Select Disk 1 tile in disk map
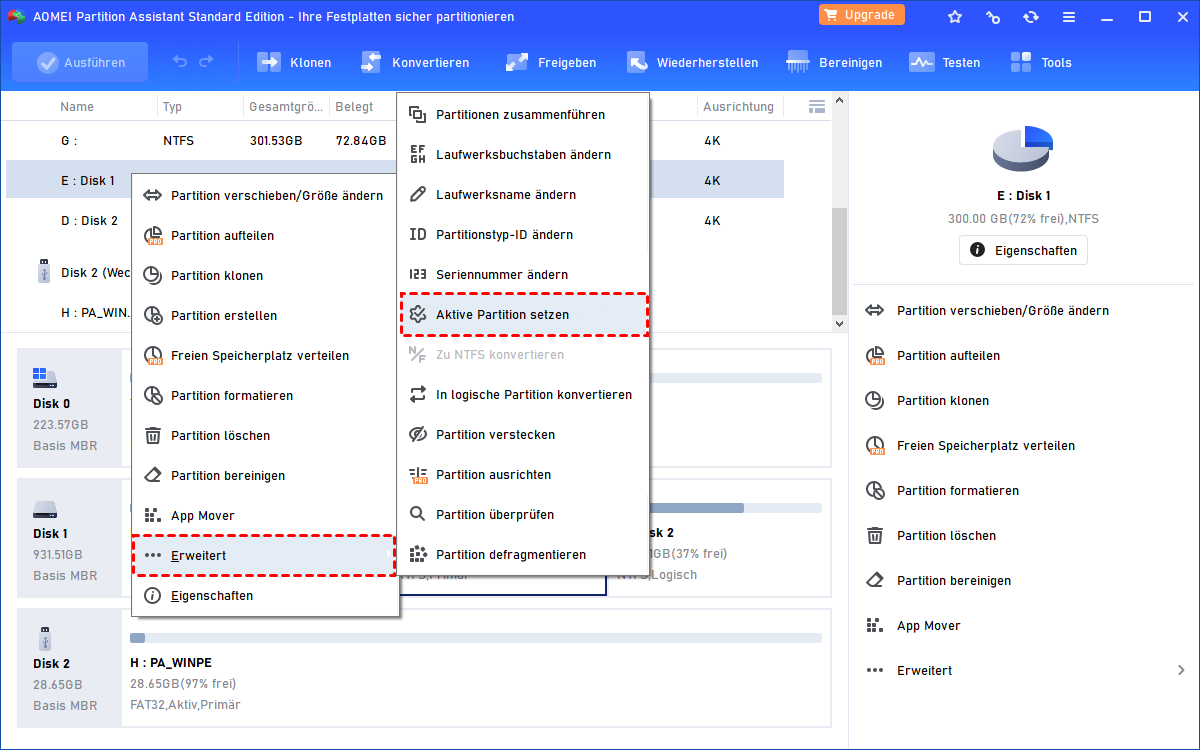 point(68,539)
